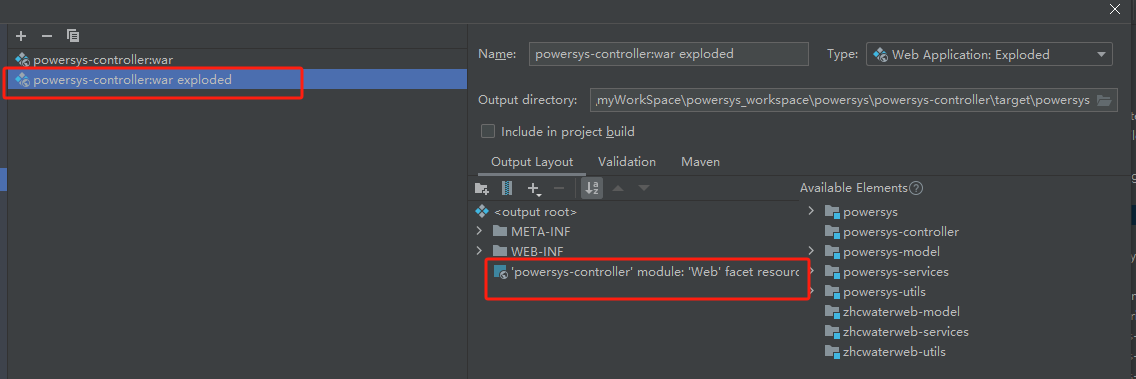Select powersys-services in Available Elements

(x=895, y=272)
